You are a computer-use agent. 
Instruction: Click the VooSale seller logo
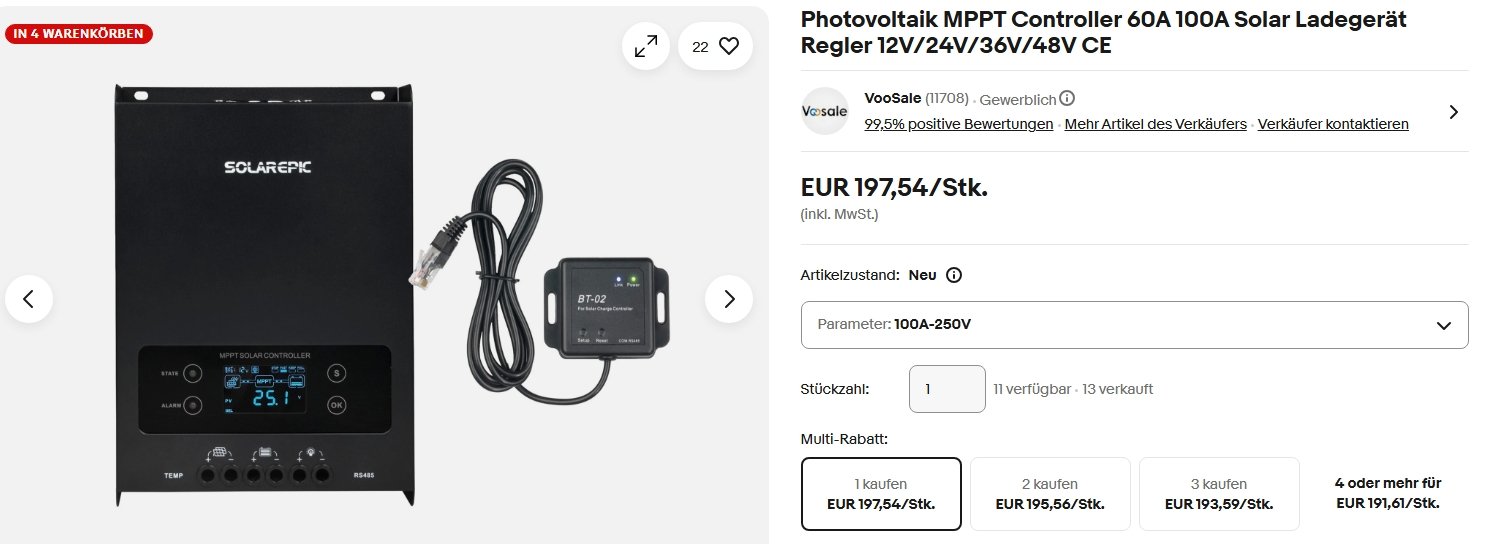click(825, 111)
